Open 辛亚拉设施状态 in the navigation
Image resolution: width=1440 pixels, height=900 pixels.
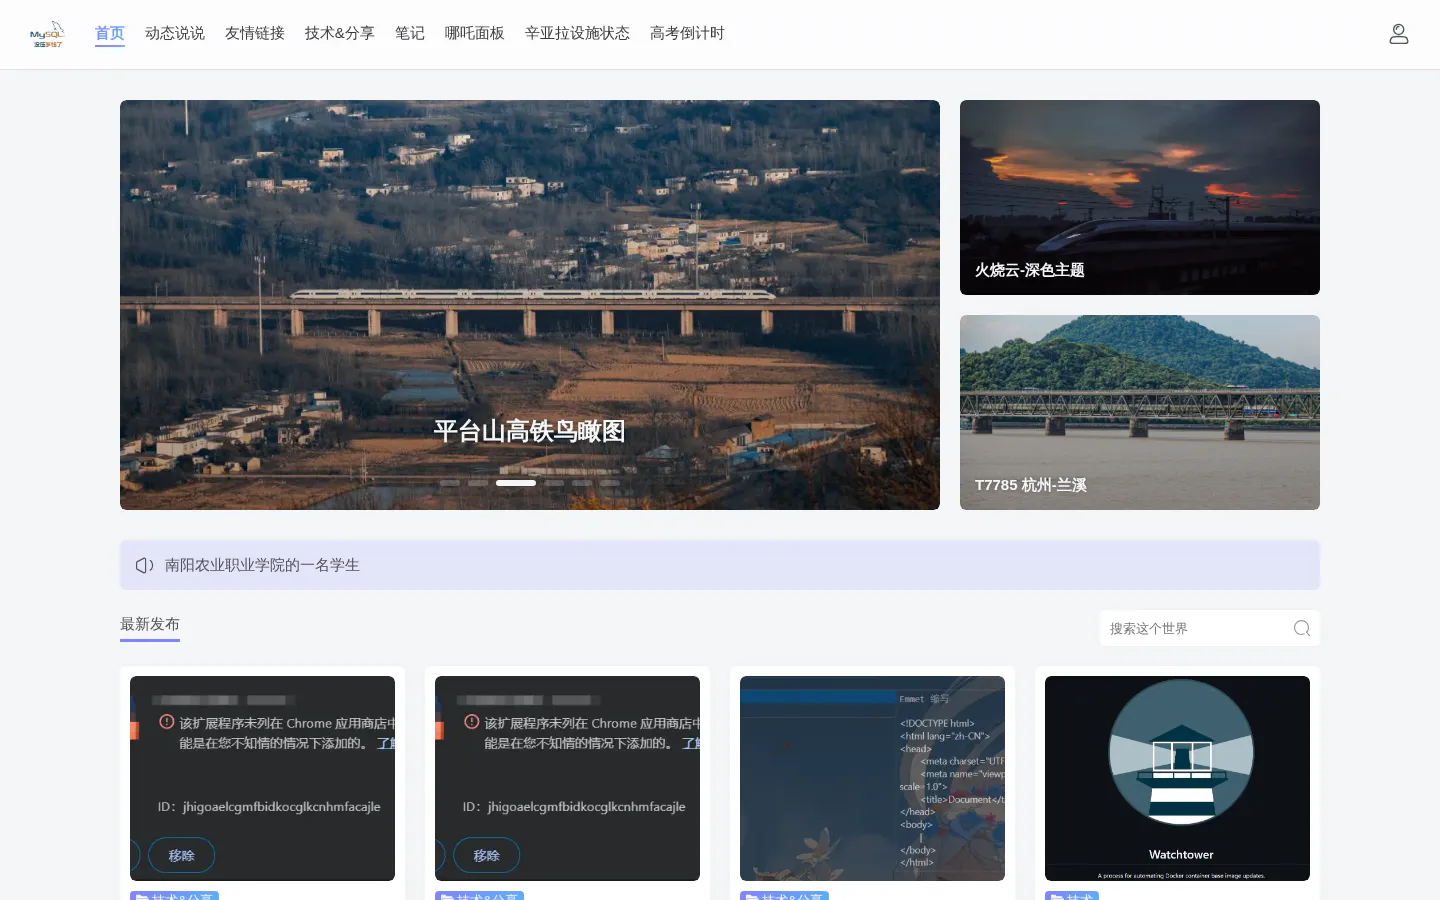pos(578,33)
